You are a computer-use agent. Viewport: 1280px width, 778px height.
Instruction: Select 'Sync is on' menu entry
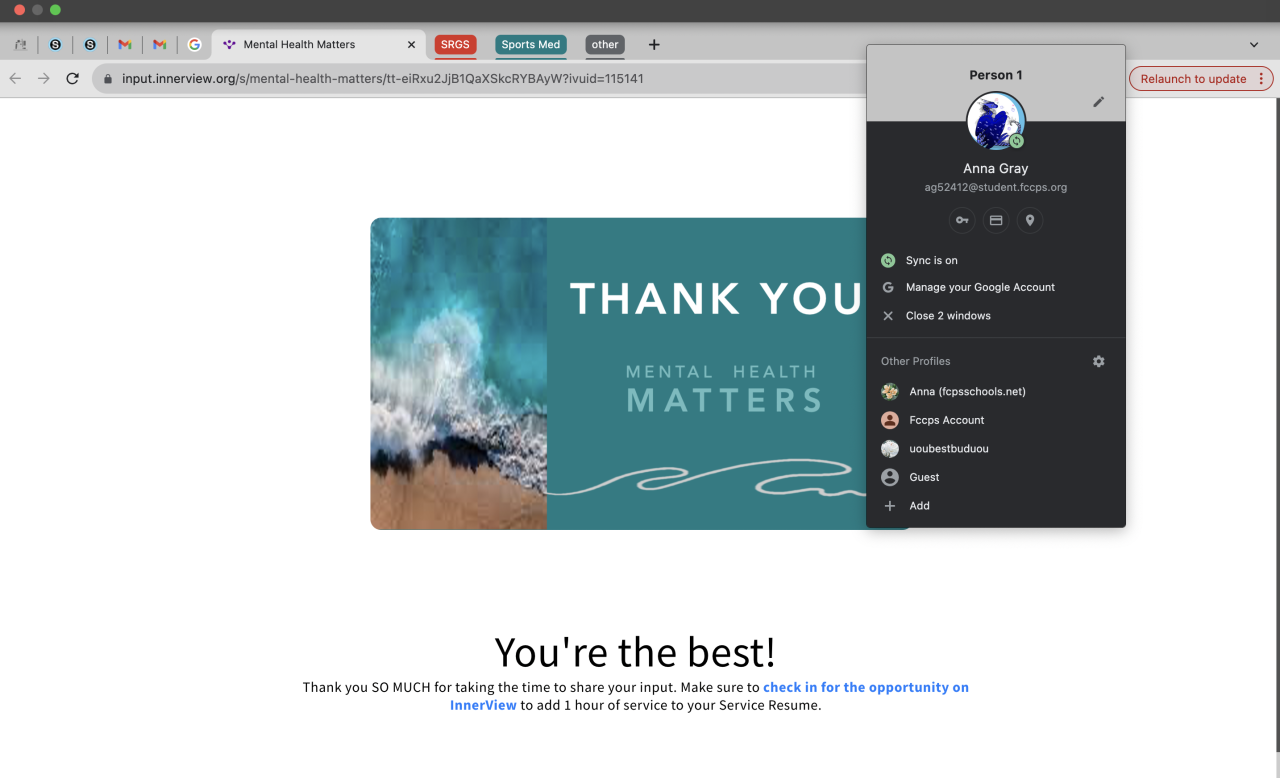click(996, 260)
